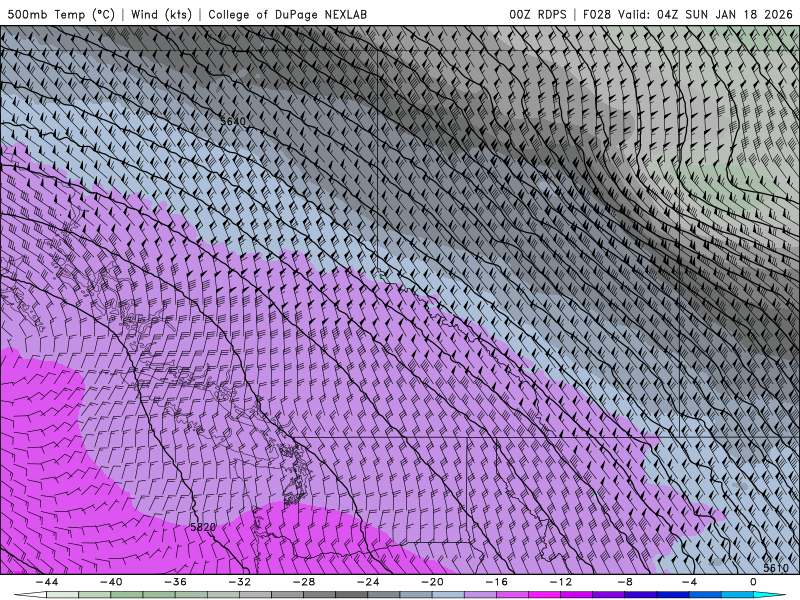Click the -28 colorbar label
This screenshot has height=600, width=800.
(304, 582)
